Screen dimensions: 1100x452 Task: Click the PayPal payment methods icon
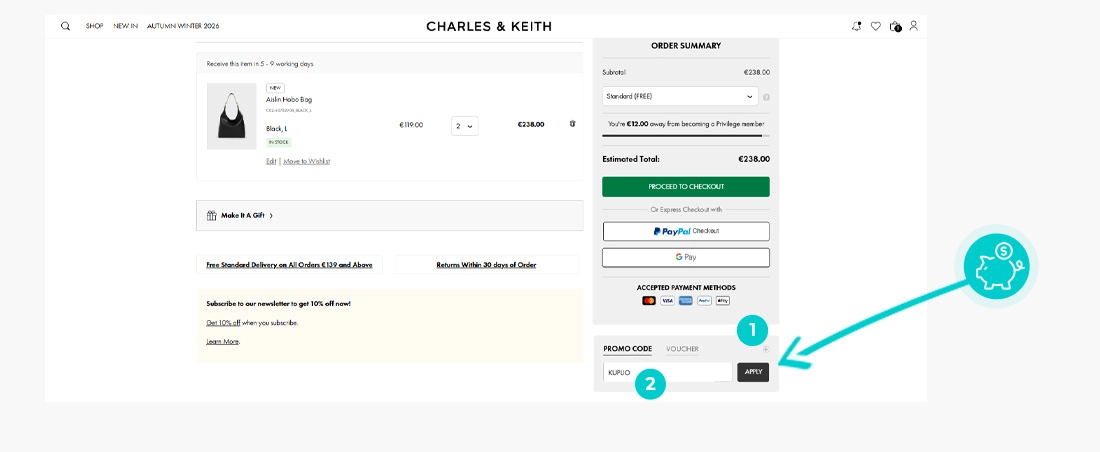(x=704, y=300)
